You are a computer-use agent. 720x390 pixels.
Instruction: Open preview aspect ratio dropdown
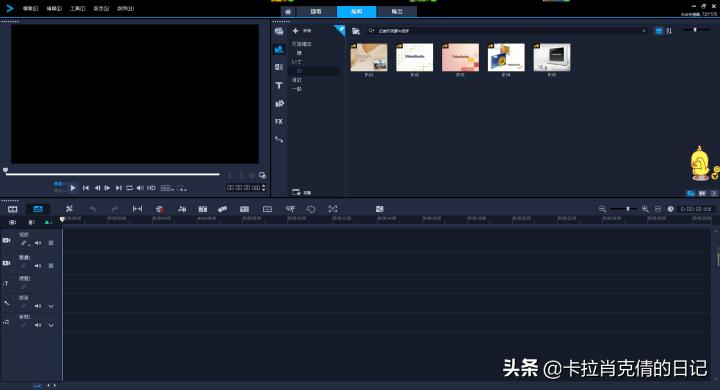click(167, 188)
